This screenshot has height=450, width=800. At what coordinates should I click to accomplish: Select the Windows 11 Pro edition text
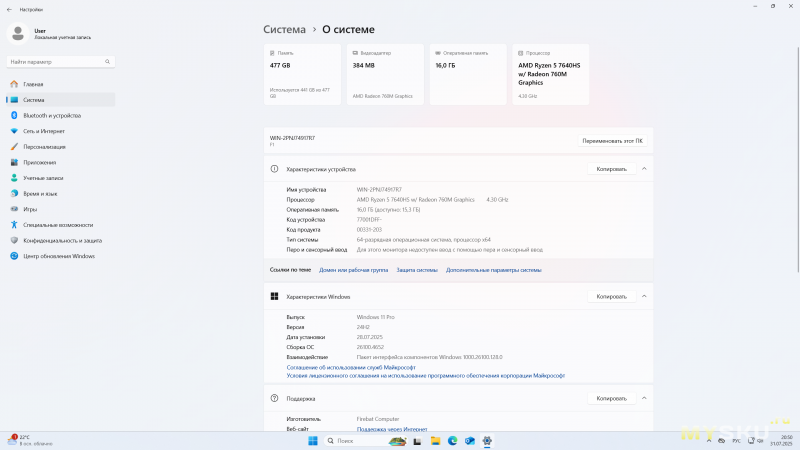tap(376, 317)
